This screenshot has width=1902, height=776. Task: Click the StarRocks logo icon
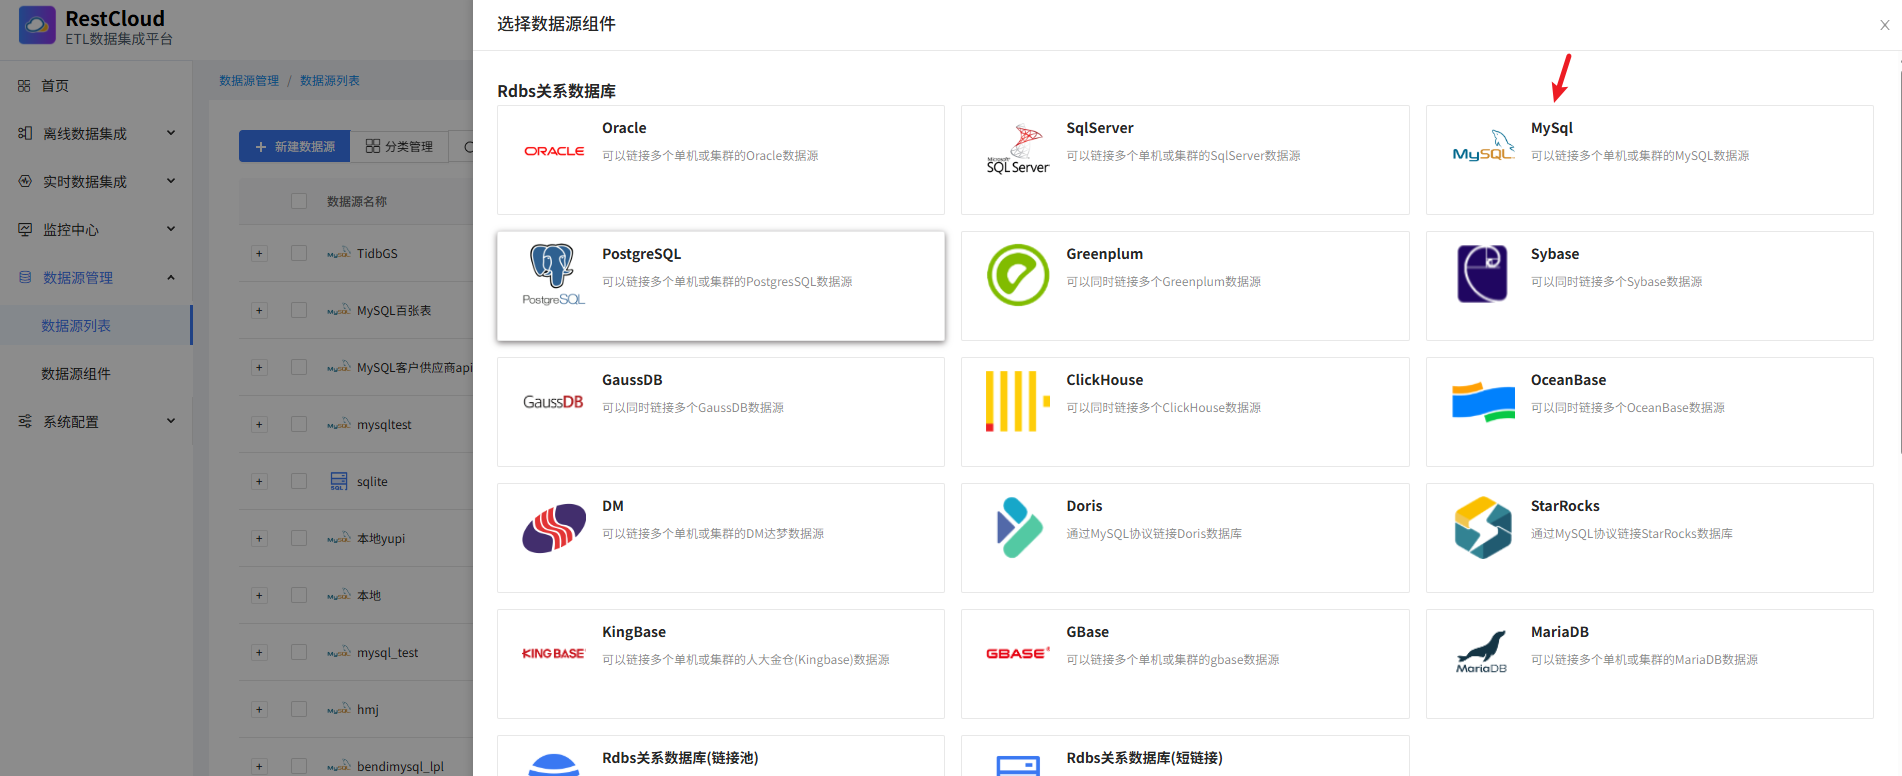(1483, 527)
